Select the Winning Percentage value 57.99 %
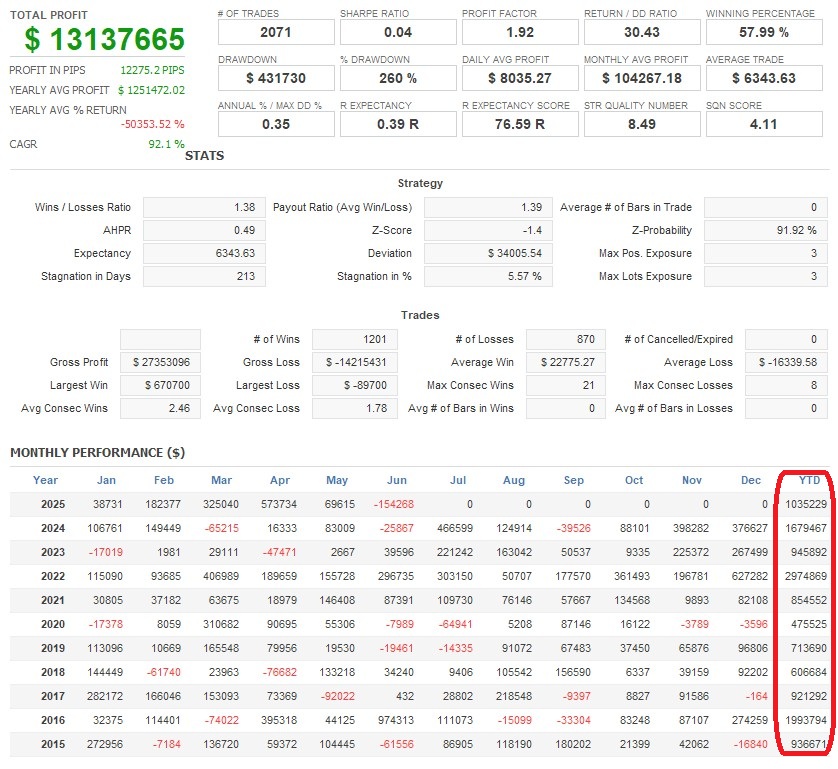The height and width of the screenshot is (769, 838). point(764,32)
